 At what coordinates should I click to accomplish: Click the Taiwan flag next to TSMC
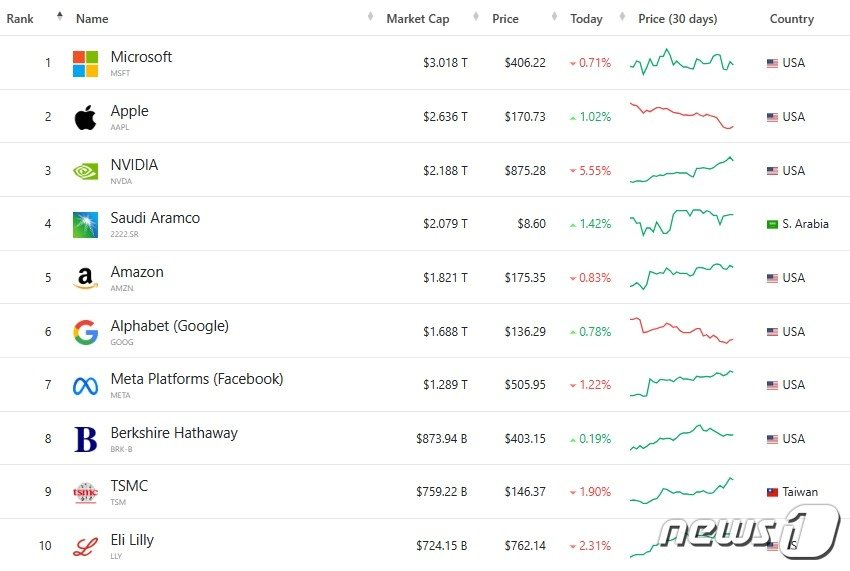772,492
